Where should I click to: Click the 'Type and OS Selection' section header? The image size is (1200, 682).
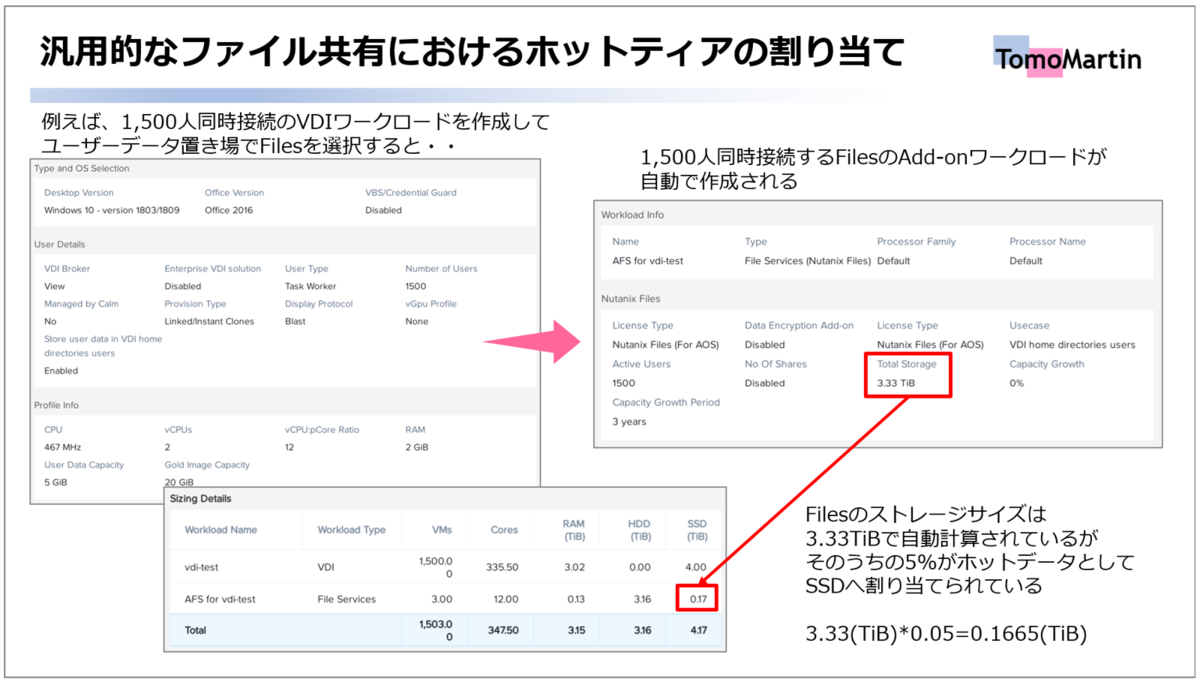[x=82, y=168]
